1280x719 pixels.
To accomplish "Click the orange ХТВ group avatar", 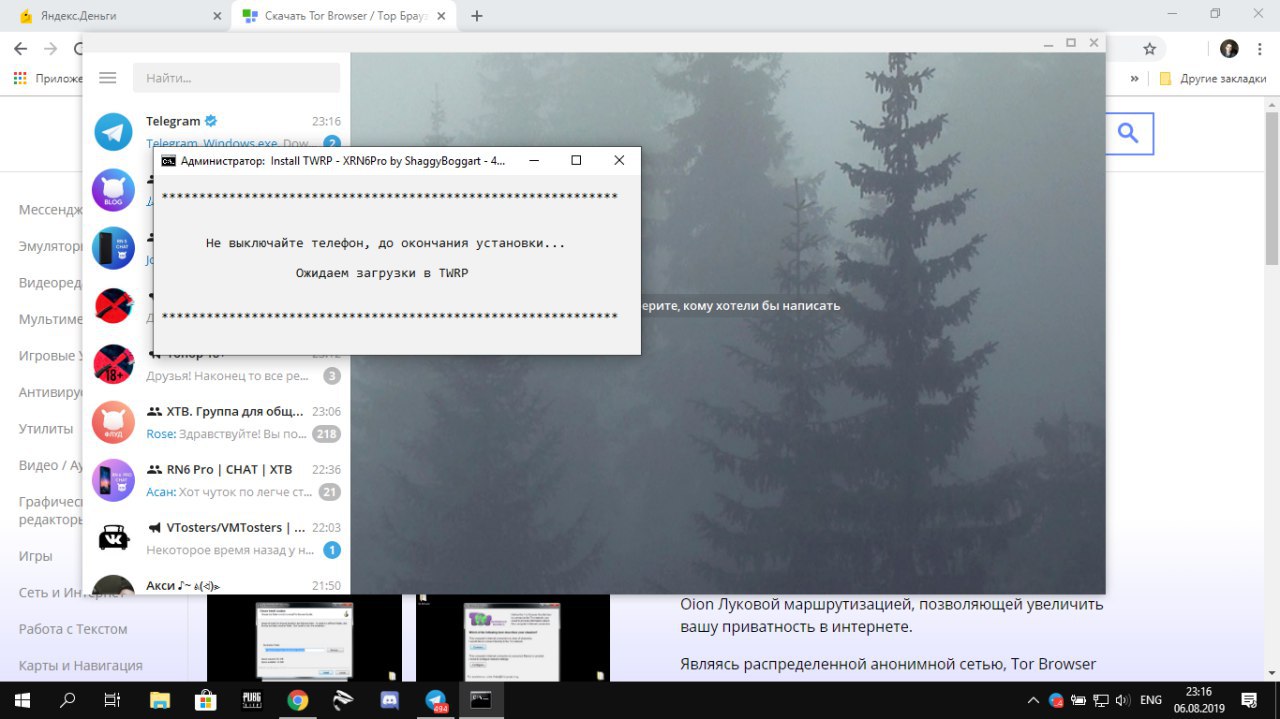I will tap(113, 422).
